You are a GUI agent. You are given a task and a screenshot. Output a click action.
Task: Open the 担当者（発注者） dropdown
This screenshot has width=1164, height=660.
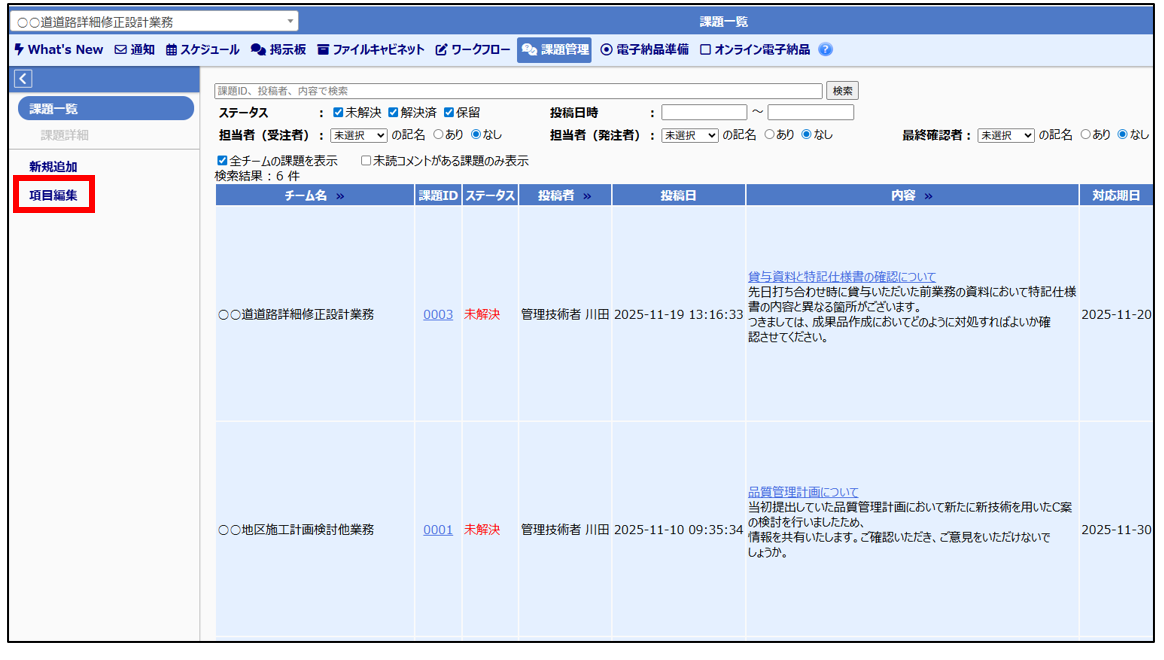tap(689, 135)
